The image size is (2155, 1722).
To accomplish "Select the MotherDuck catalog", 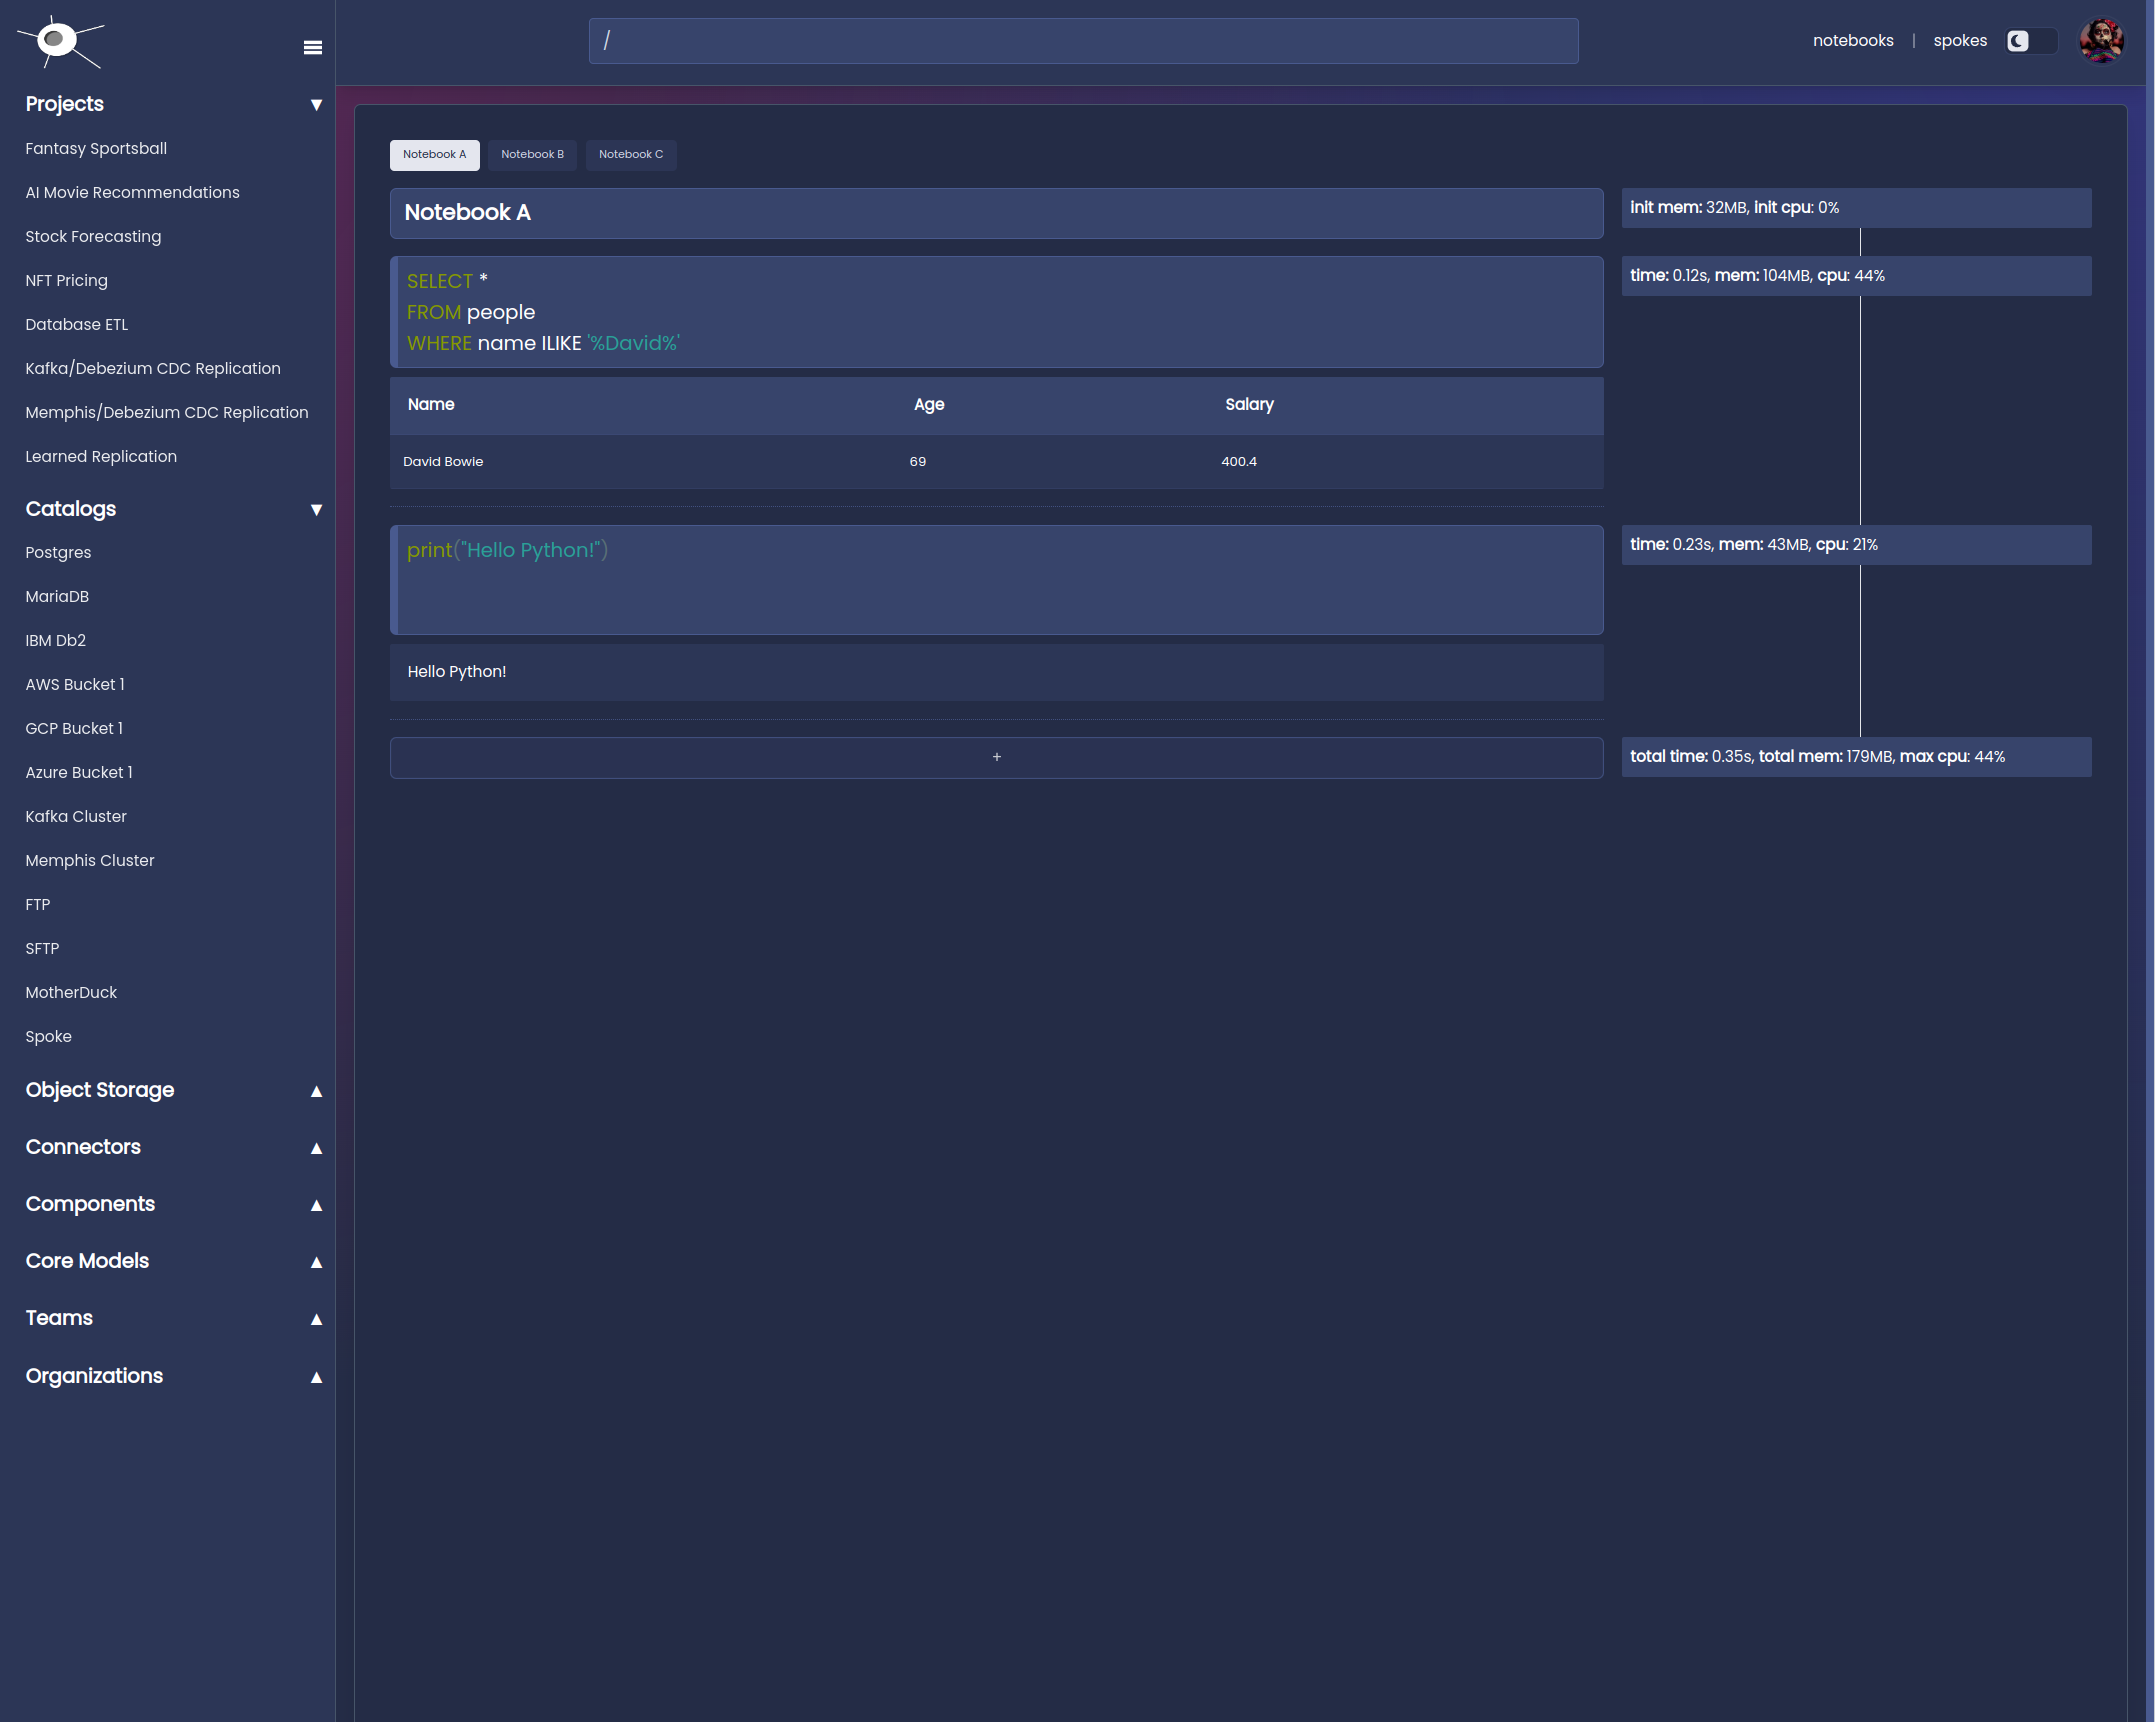I will tap(71, 992).
